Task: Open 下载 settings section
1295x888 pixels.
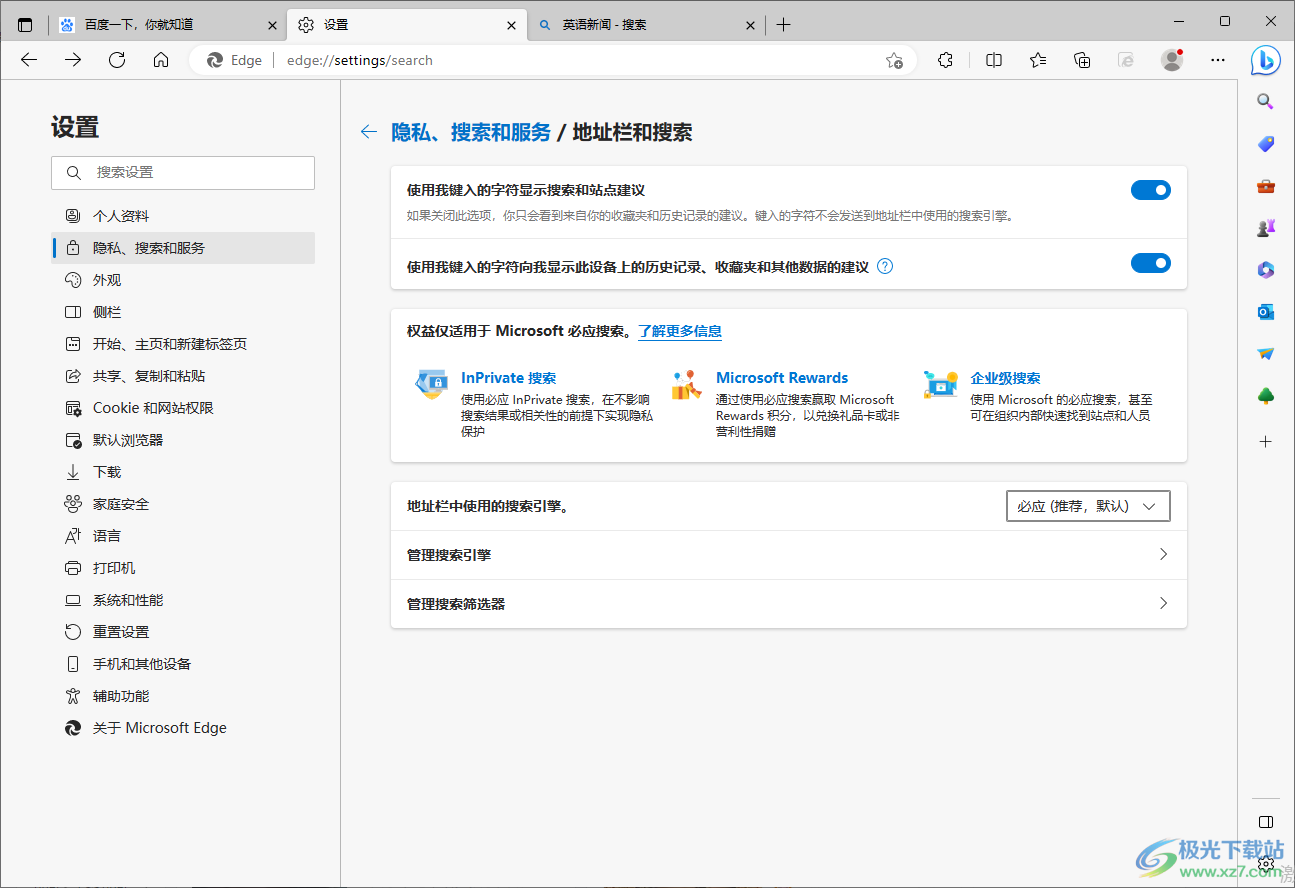Action: tap(183, 472)
